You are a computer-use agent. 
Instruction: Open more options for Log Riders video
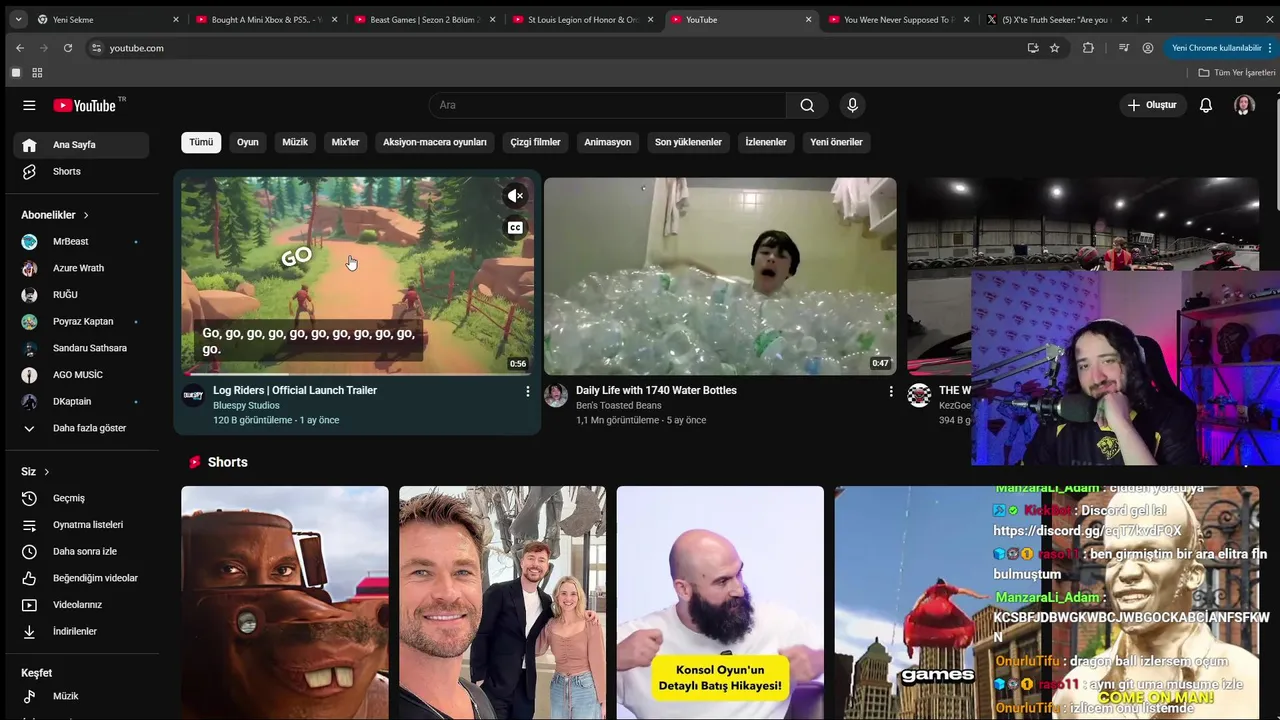coord(528,392)
